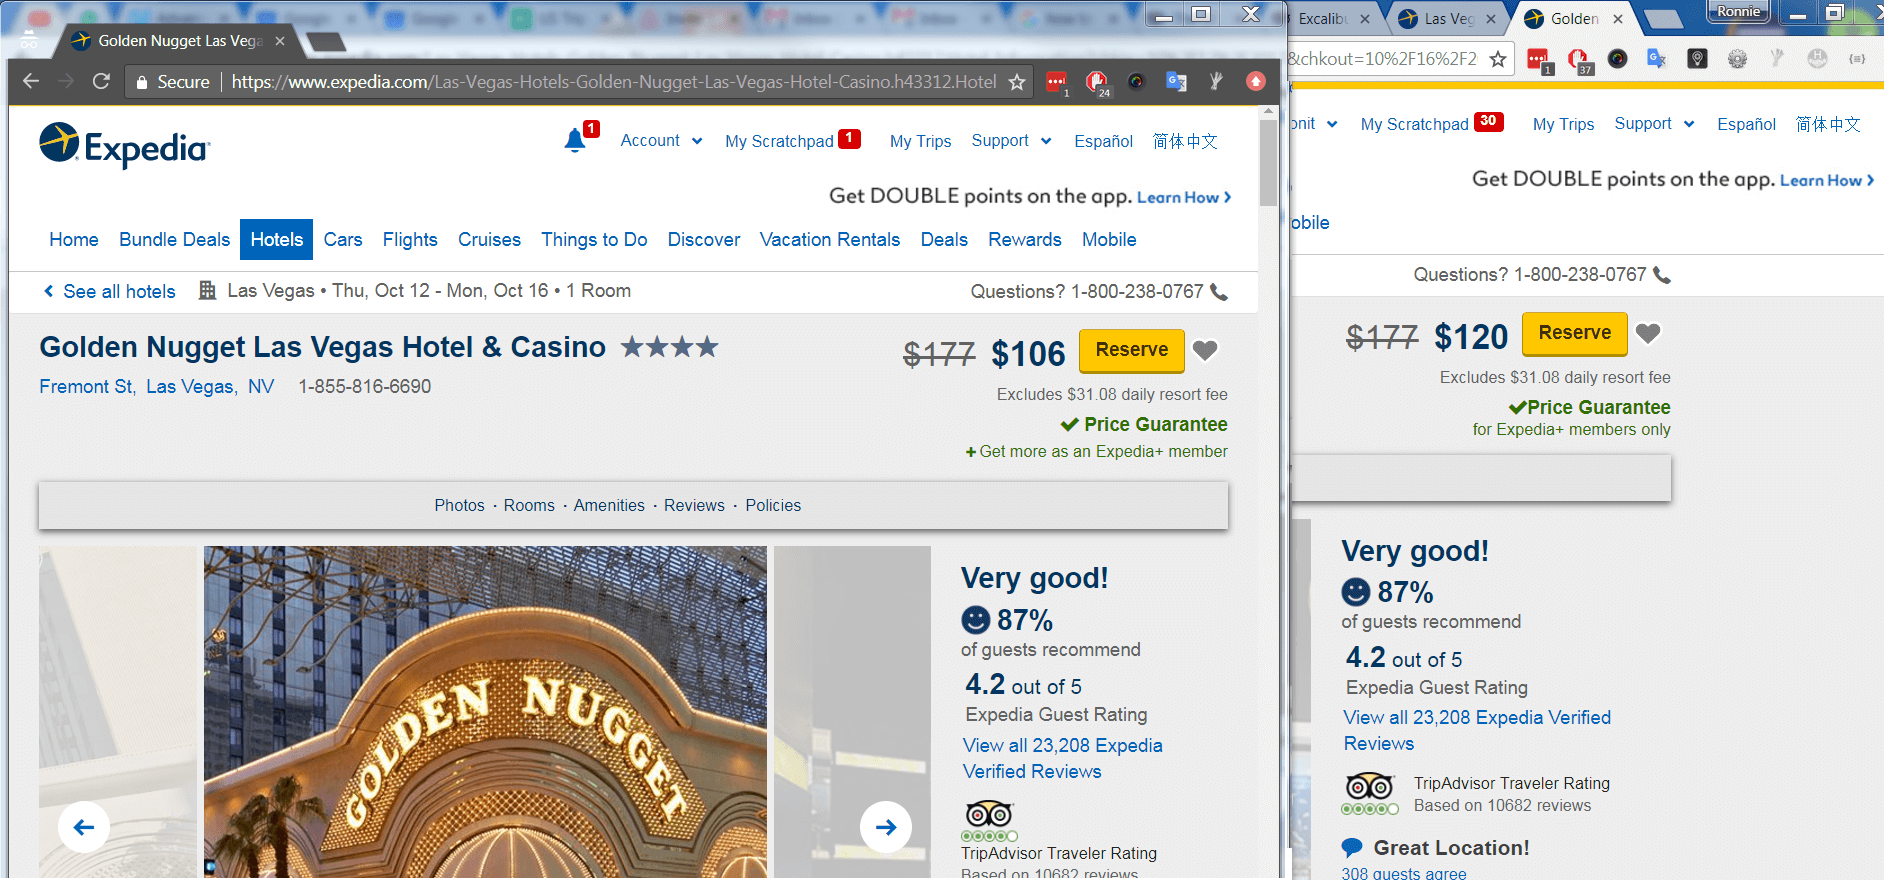
Task: Reserve the room at $106
Action: tap(1132, 350)
